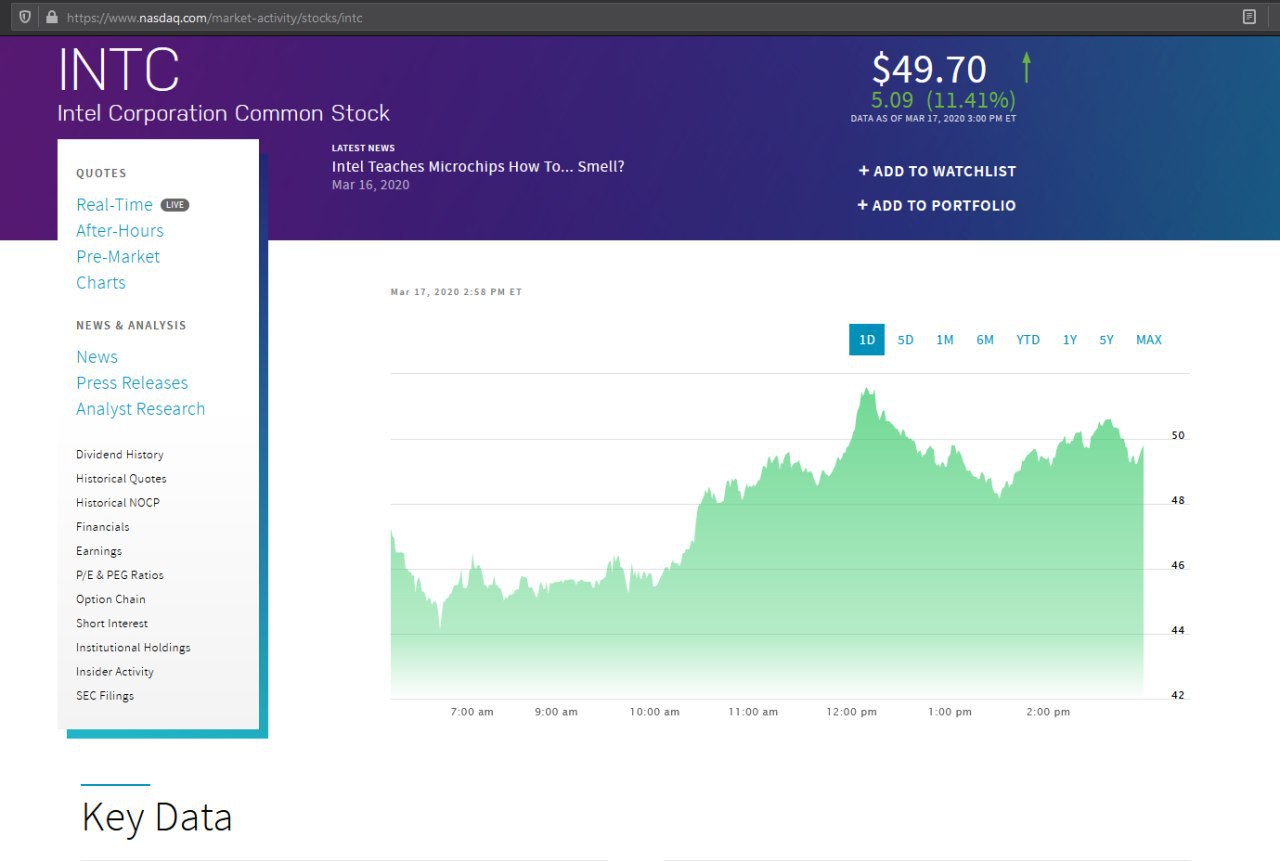Open Institutional Holdings link
The width and height of the screenshot is (1280, 862).
(x=133, y=647)
